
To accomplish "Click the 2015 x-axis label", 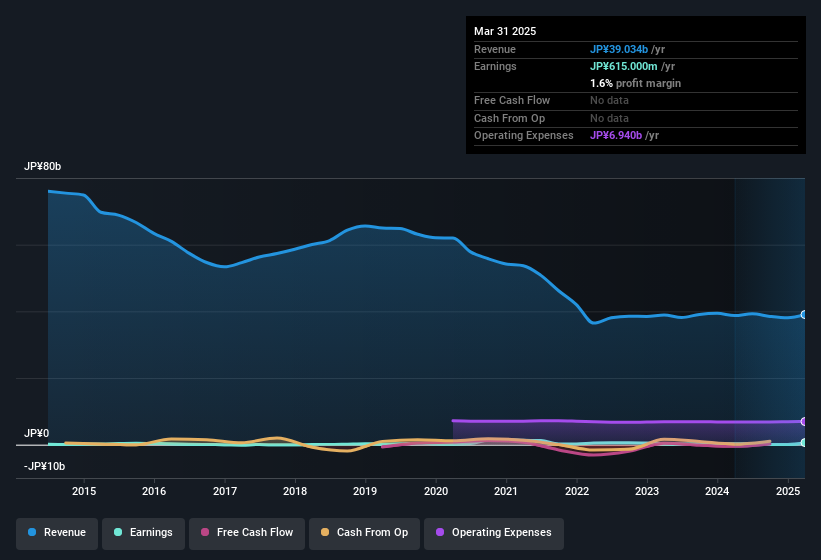I will point(84,491).
